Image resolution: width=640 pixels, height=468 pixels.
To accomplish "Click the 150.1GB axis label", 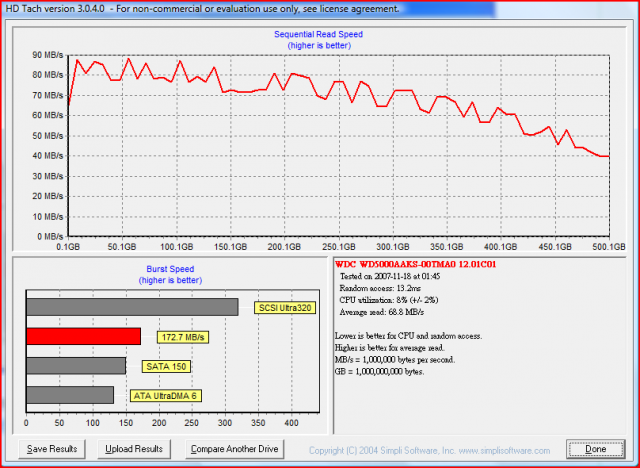I will [x=230, y=247].
